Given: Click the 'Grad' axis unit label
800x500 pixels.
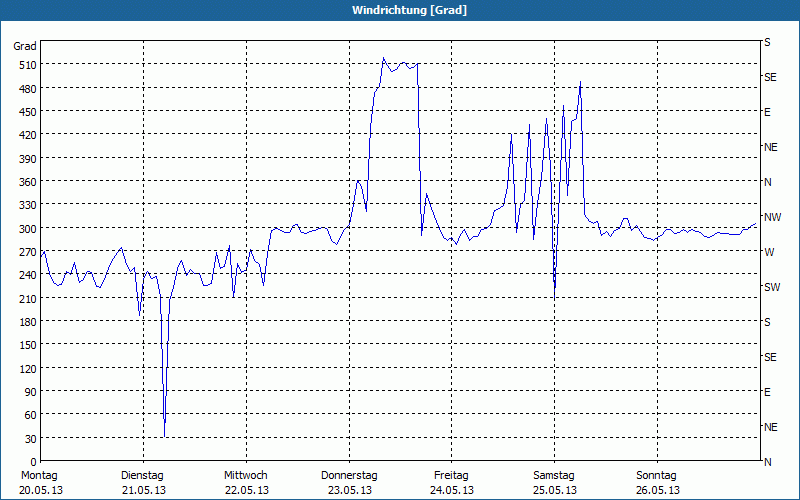Looking at the screenshot, I should click(x=25, y=46).
